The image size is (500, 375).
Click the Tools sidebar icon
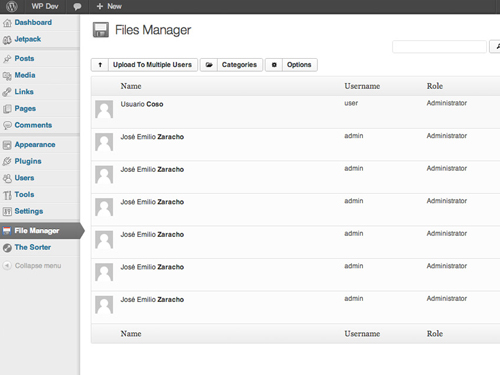tap(7, 195)
